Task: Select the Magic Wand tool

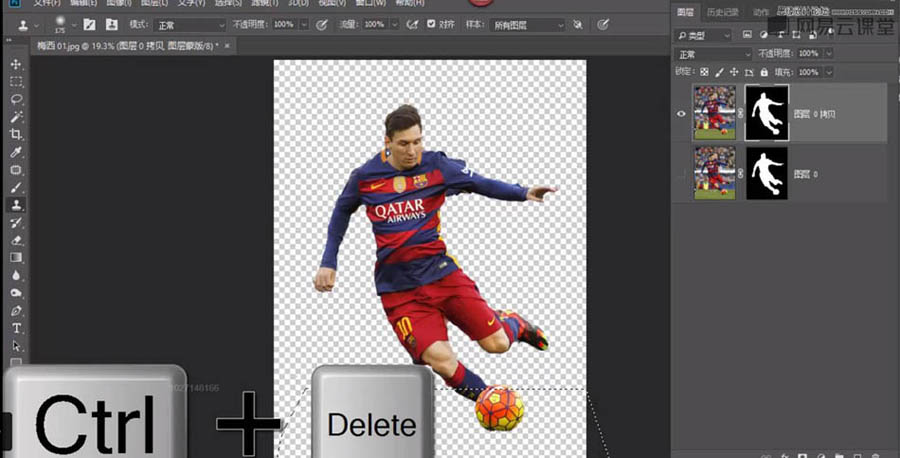Action: [16, 117]
